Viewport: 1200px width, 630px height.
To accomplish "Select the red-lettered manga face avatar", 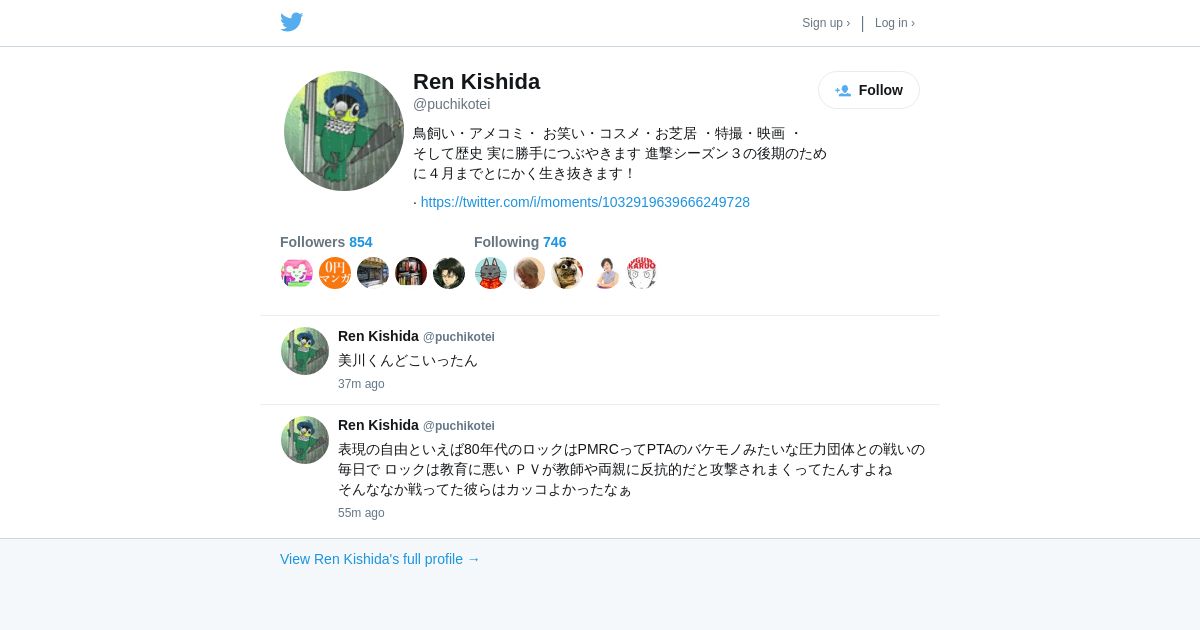I will point(642,273).
